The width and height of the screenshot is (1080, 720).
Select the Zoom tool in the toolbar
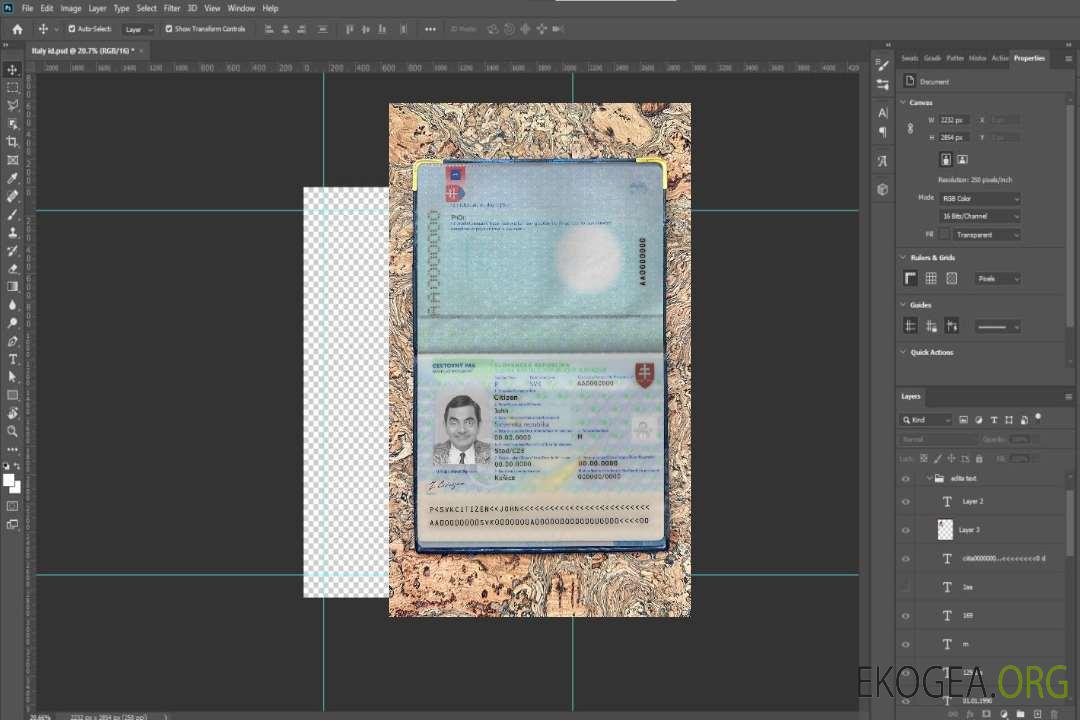pos(13,431)
